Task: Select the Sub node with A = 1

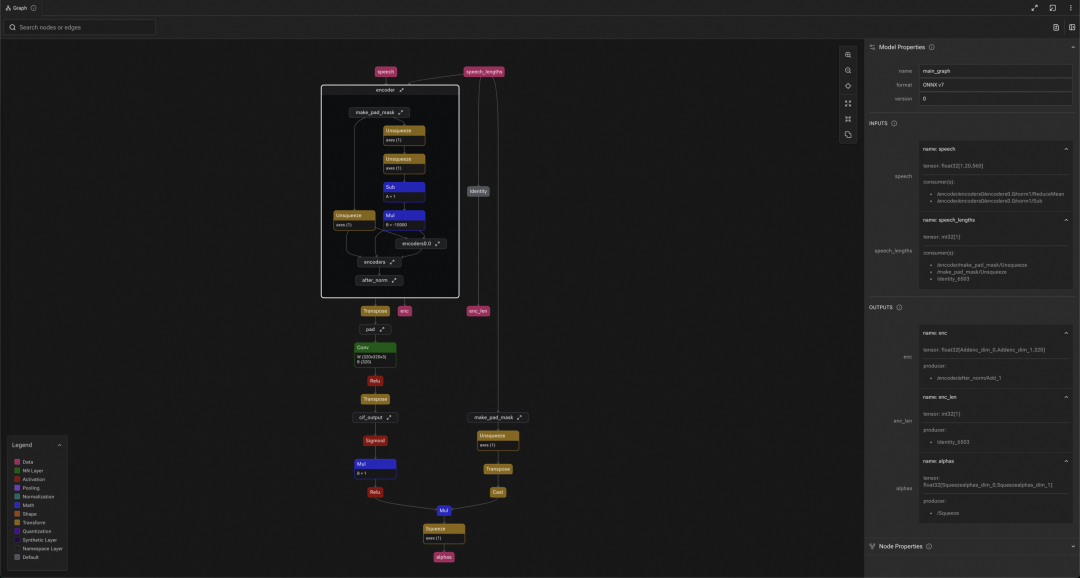Action: [x=404, y=192]
